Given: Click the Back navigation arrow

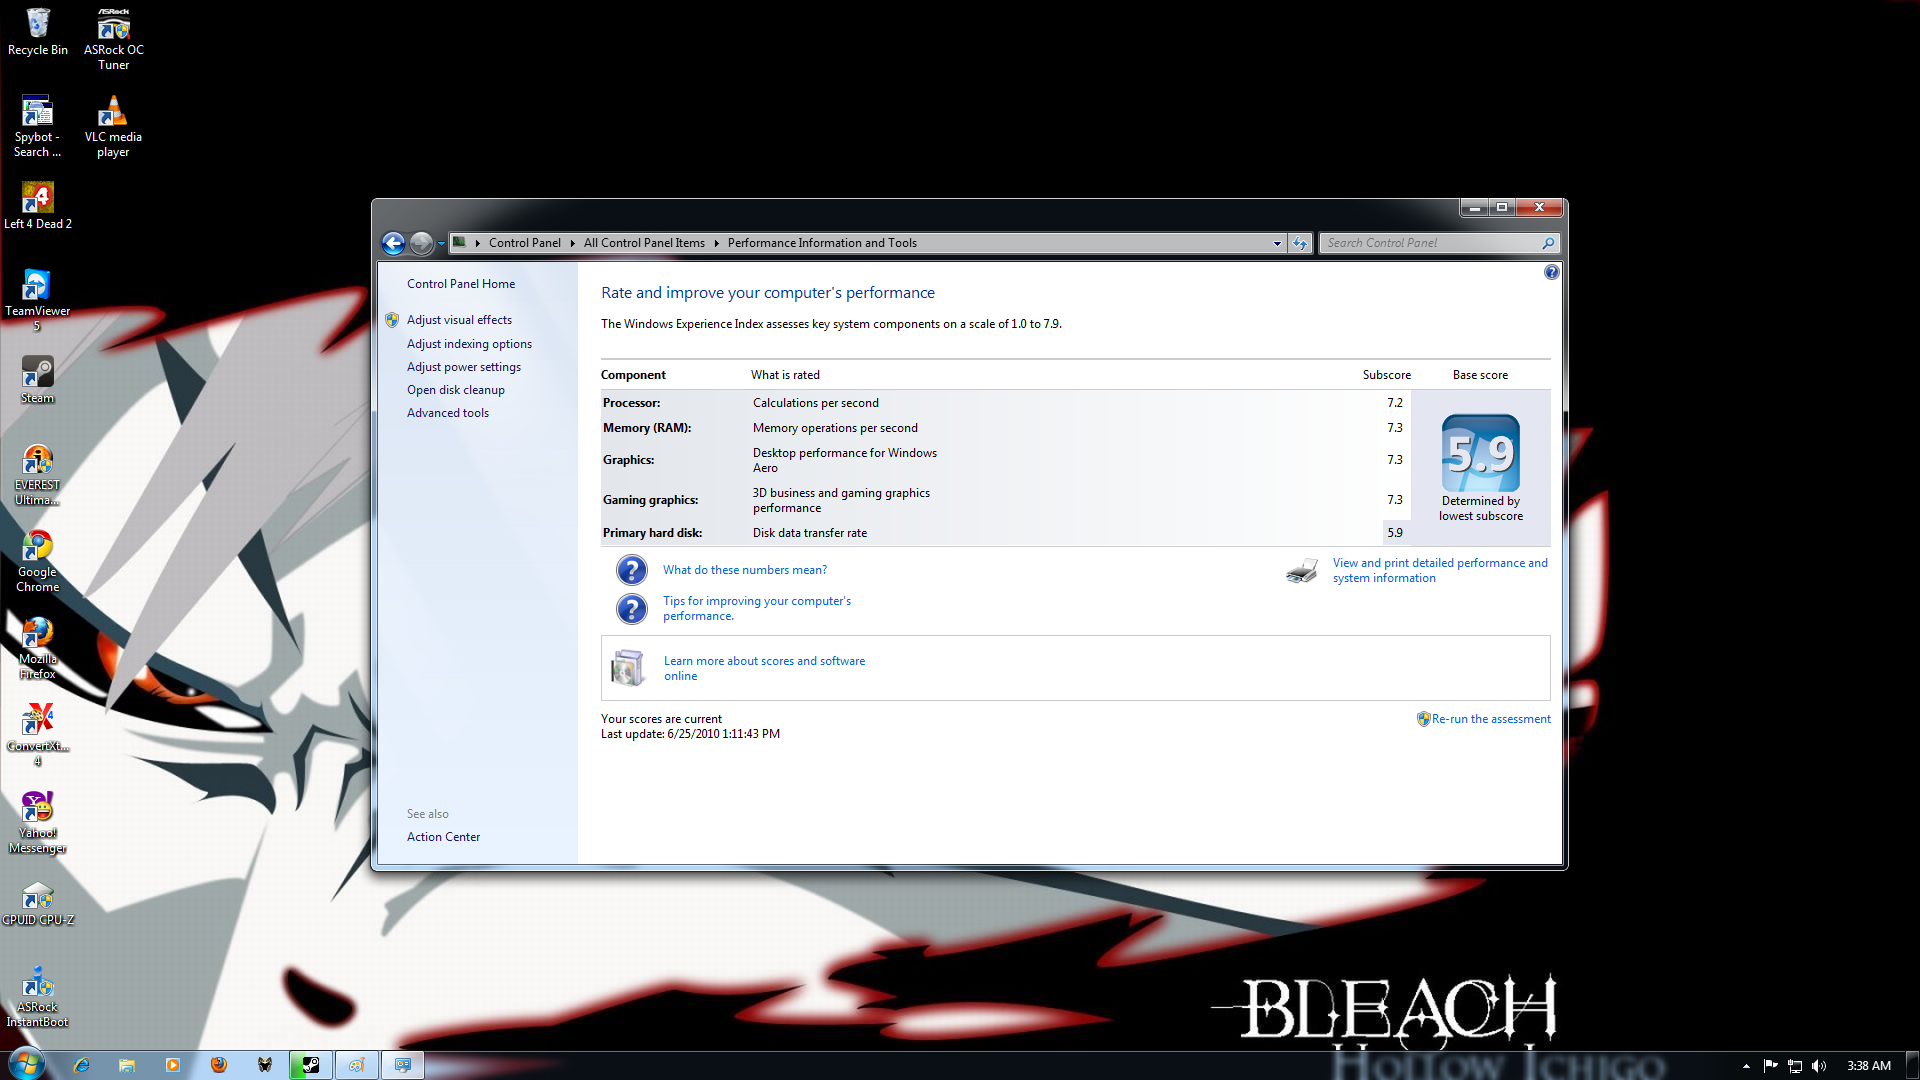Looking at the screenshot, I should pyautogui.click(x=393, y=243).
